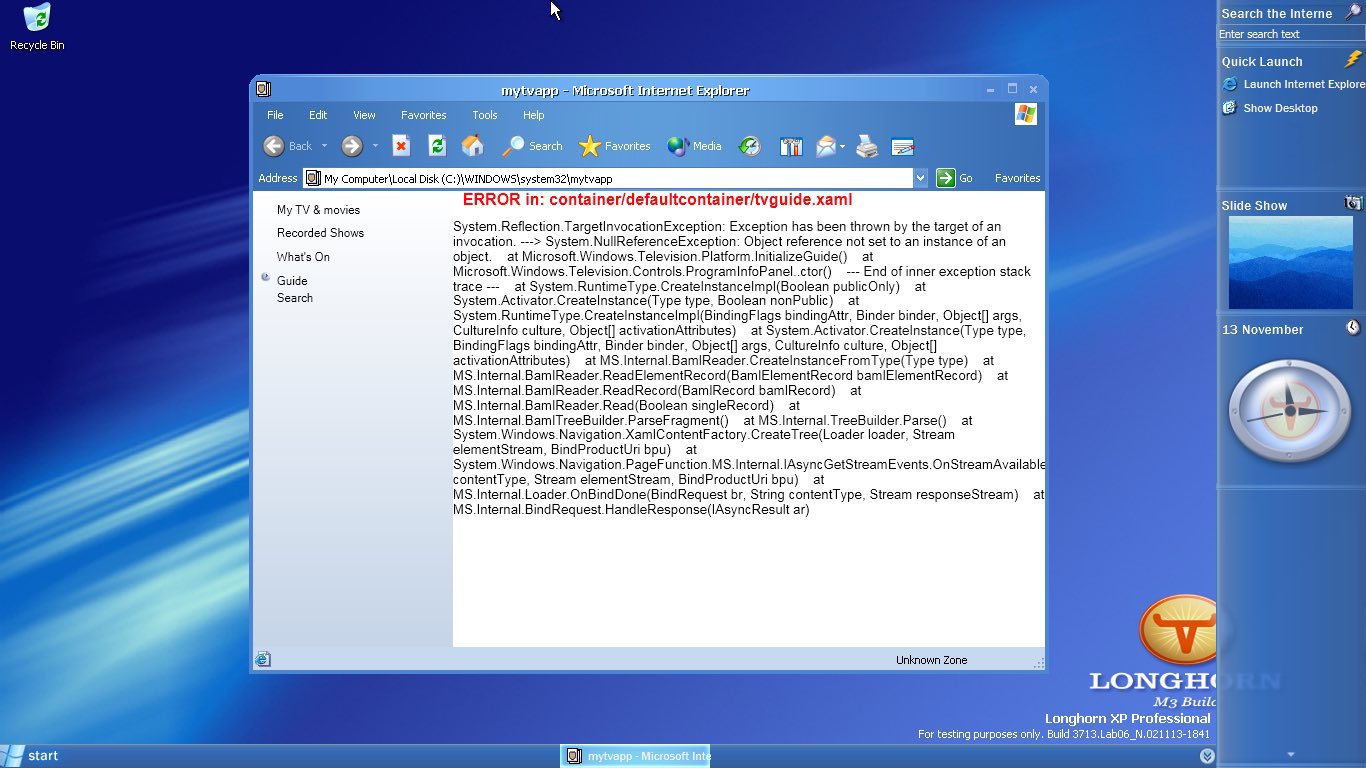The image size is (1366, 768).
Task: Select the Guide radio item in mytvapp sidebar
Action: (x=290, y=280)
